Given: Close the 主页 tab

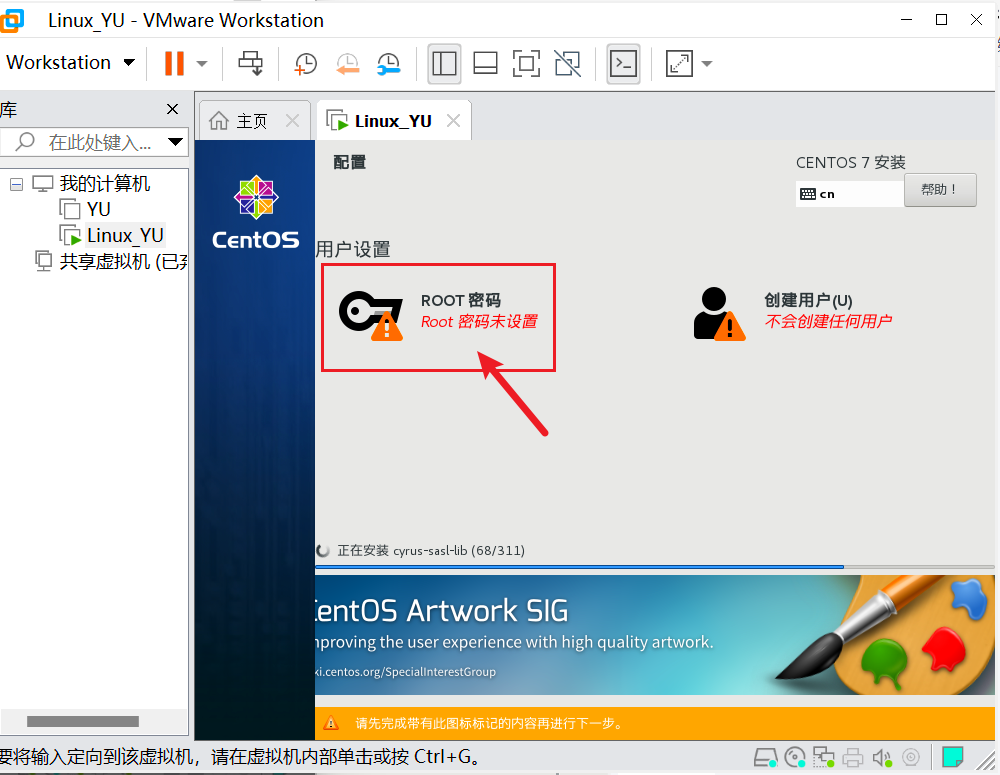Looking at the screenshot, I should pyautogui.click(x=292, y=121).
